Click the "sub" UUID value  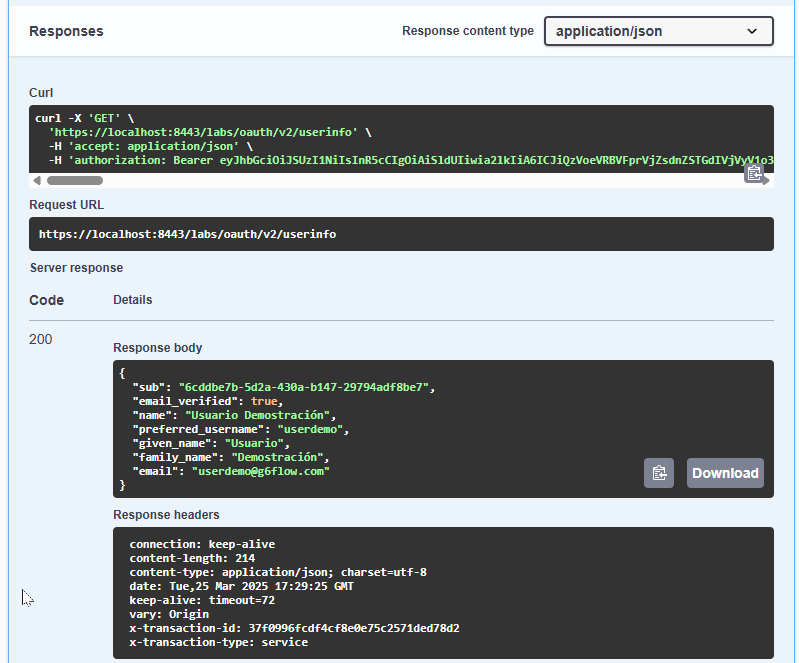[x=304, y=387]
